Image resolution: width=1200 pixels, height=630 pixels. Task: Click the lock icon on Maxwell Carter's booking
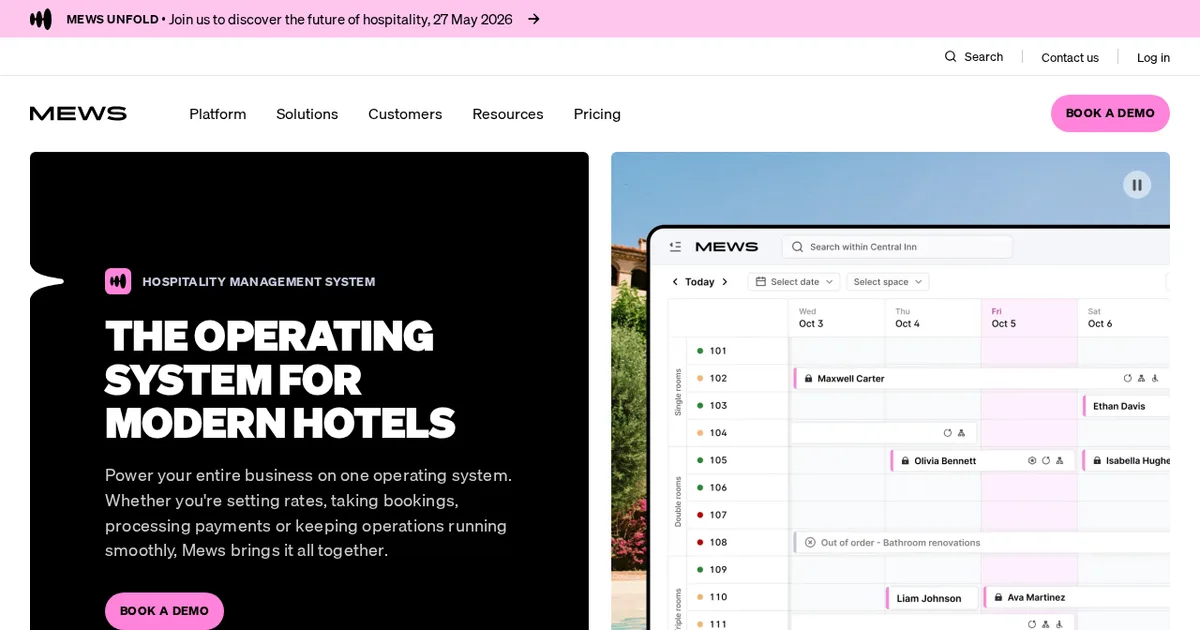[x=808, y=378]
